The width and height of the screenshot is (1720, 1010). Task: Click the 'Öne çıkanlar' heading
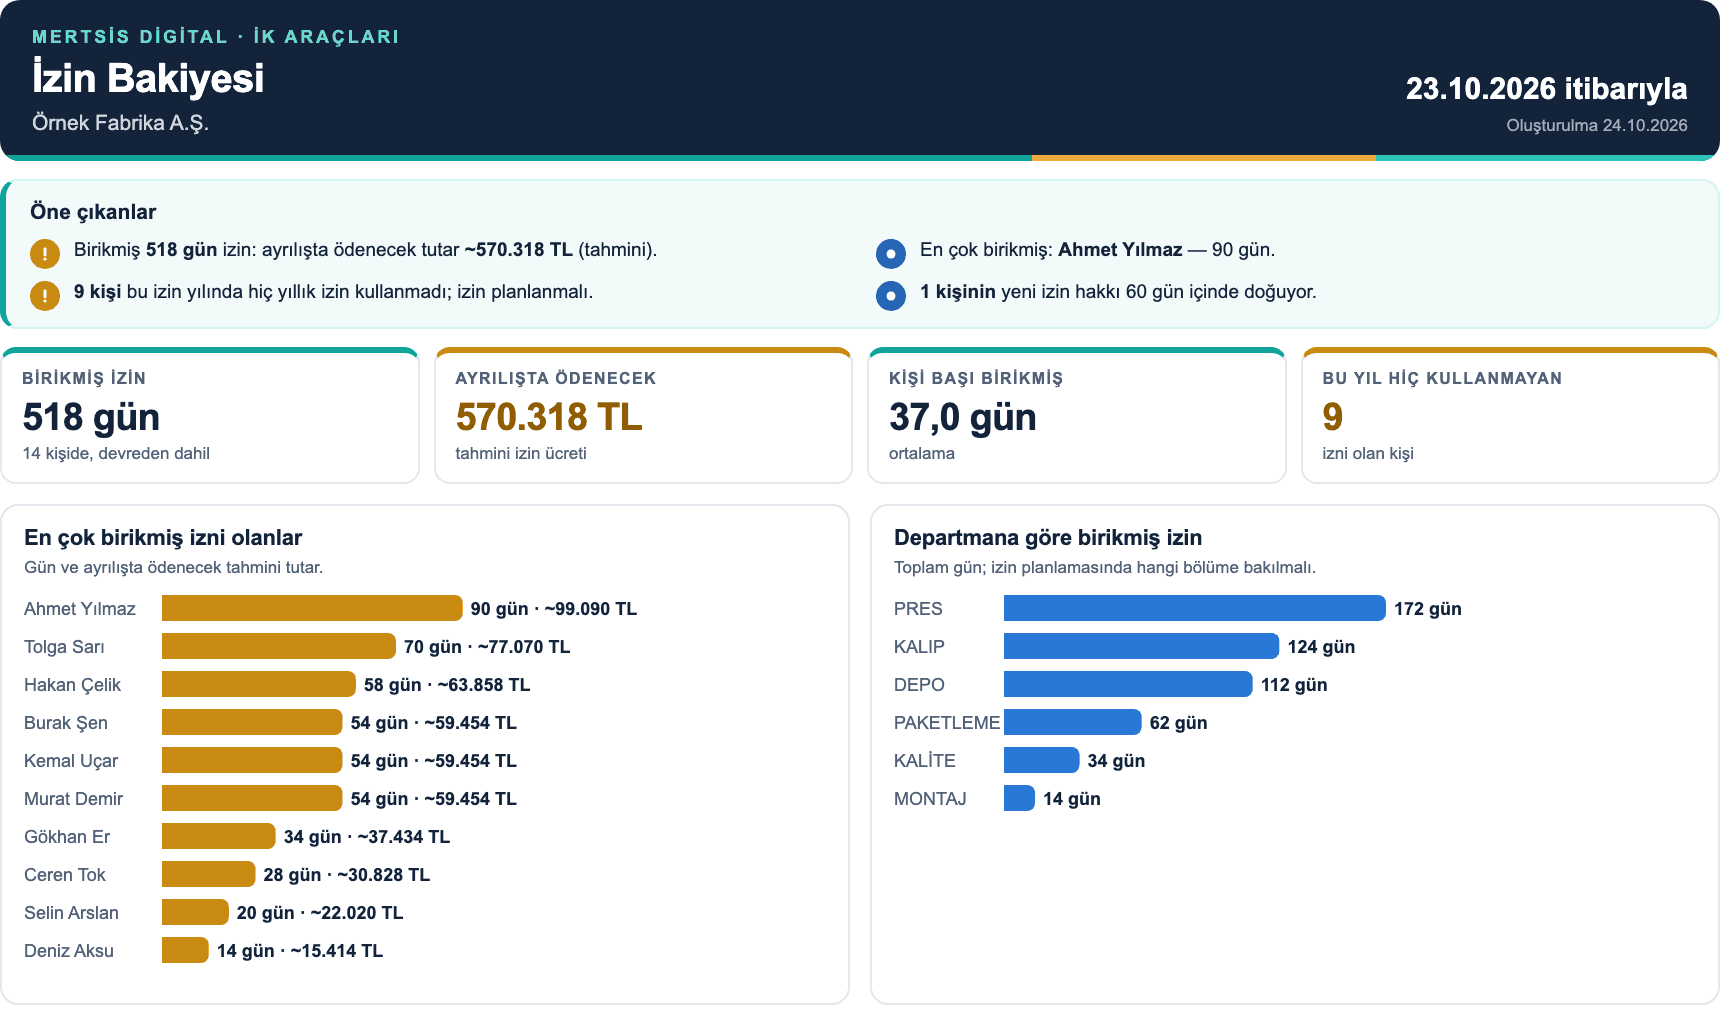(x=93, y=212)
